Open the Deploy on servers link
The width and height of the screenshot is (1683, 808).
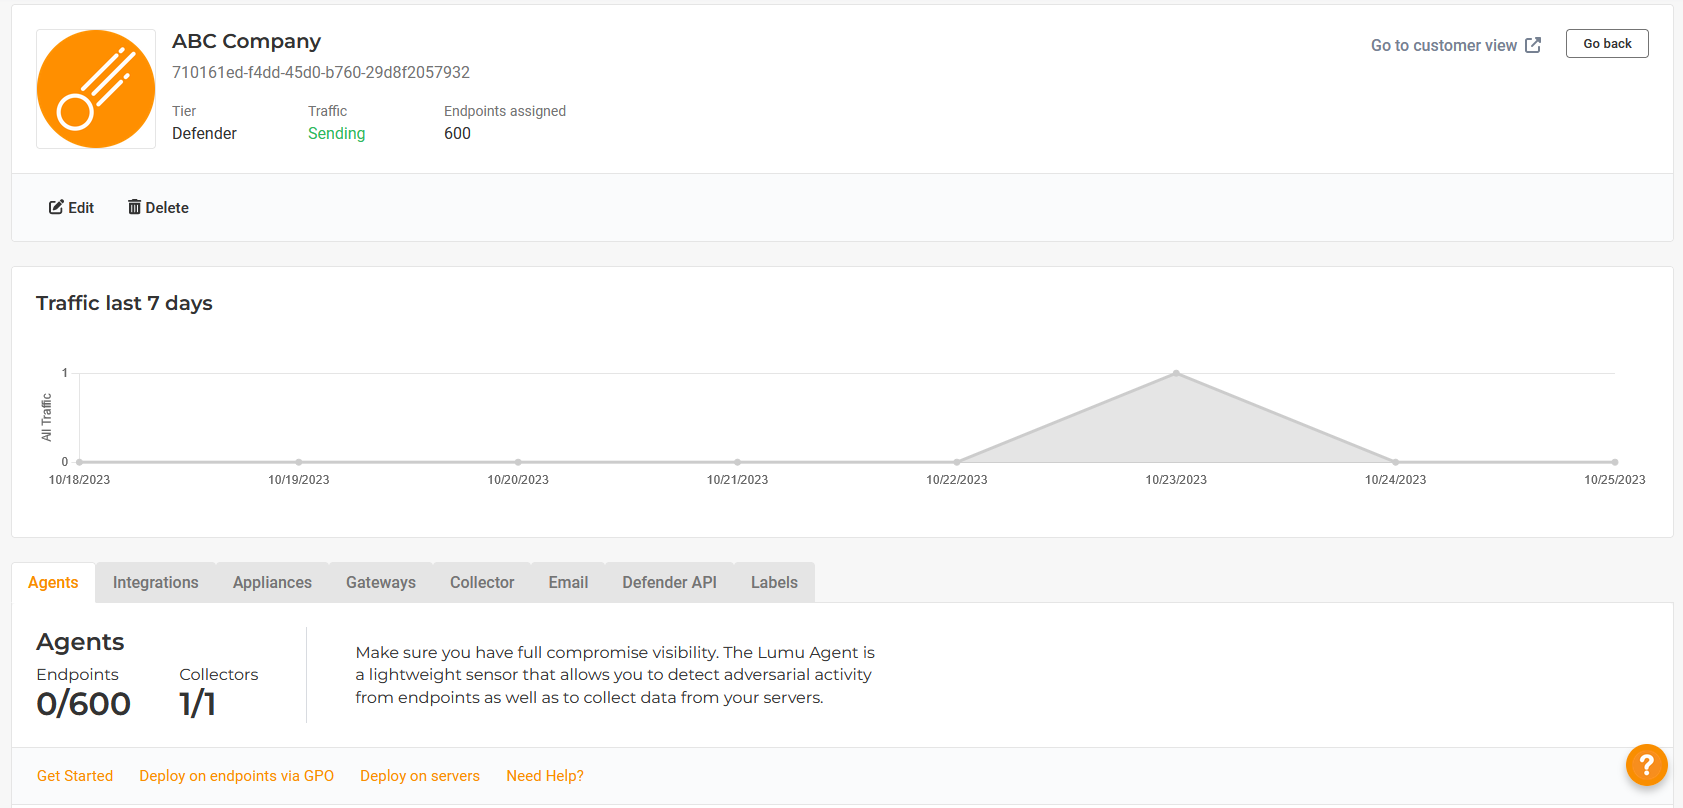coord(420,776)
